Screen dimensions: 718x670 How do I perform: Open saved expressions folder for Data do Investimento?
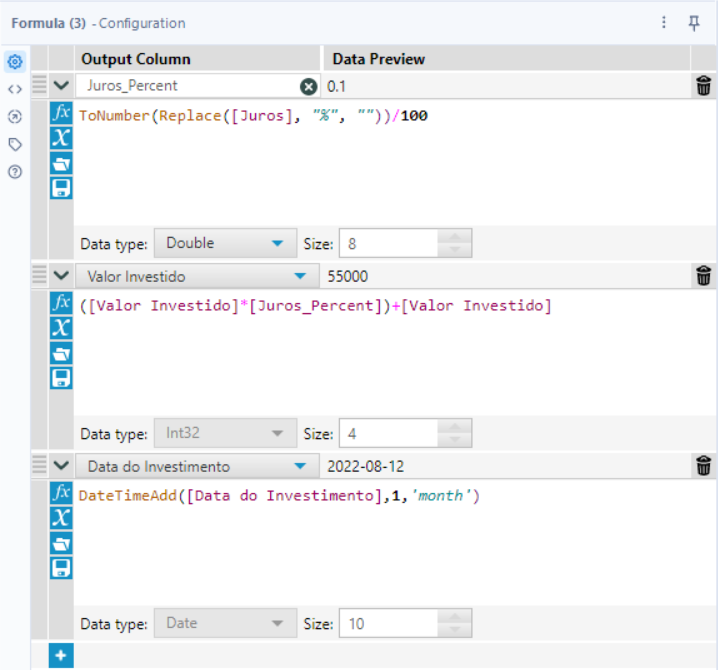[61, 543]
